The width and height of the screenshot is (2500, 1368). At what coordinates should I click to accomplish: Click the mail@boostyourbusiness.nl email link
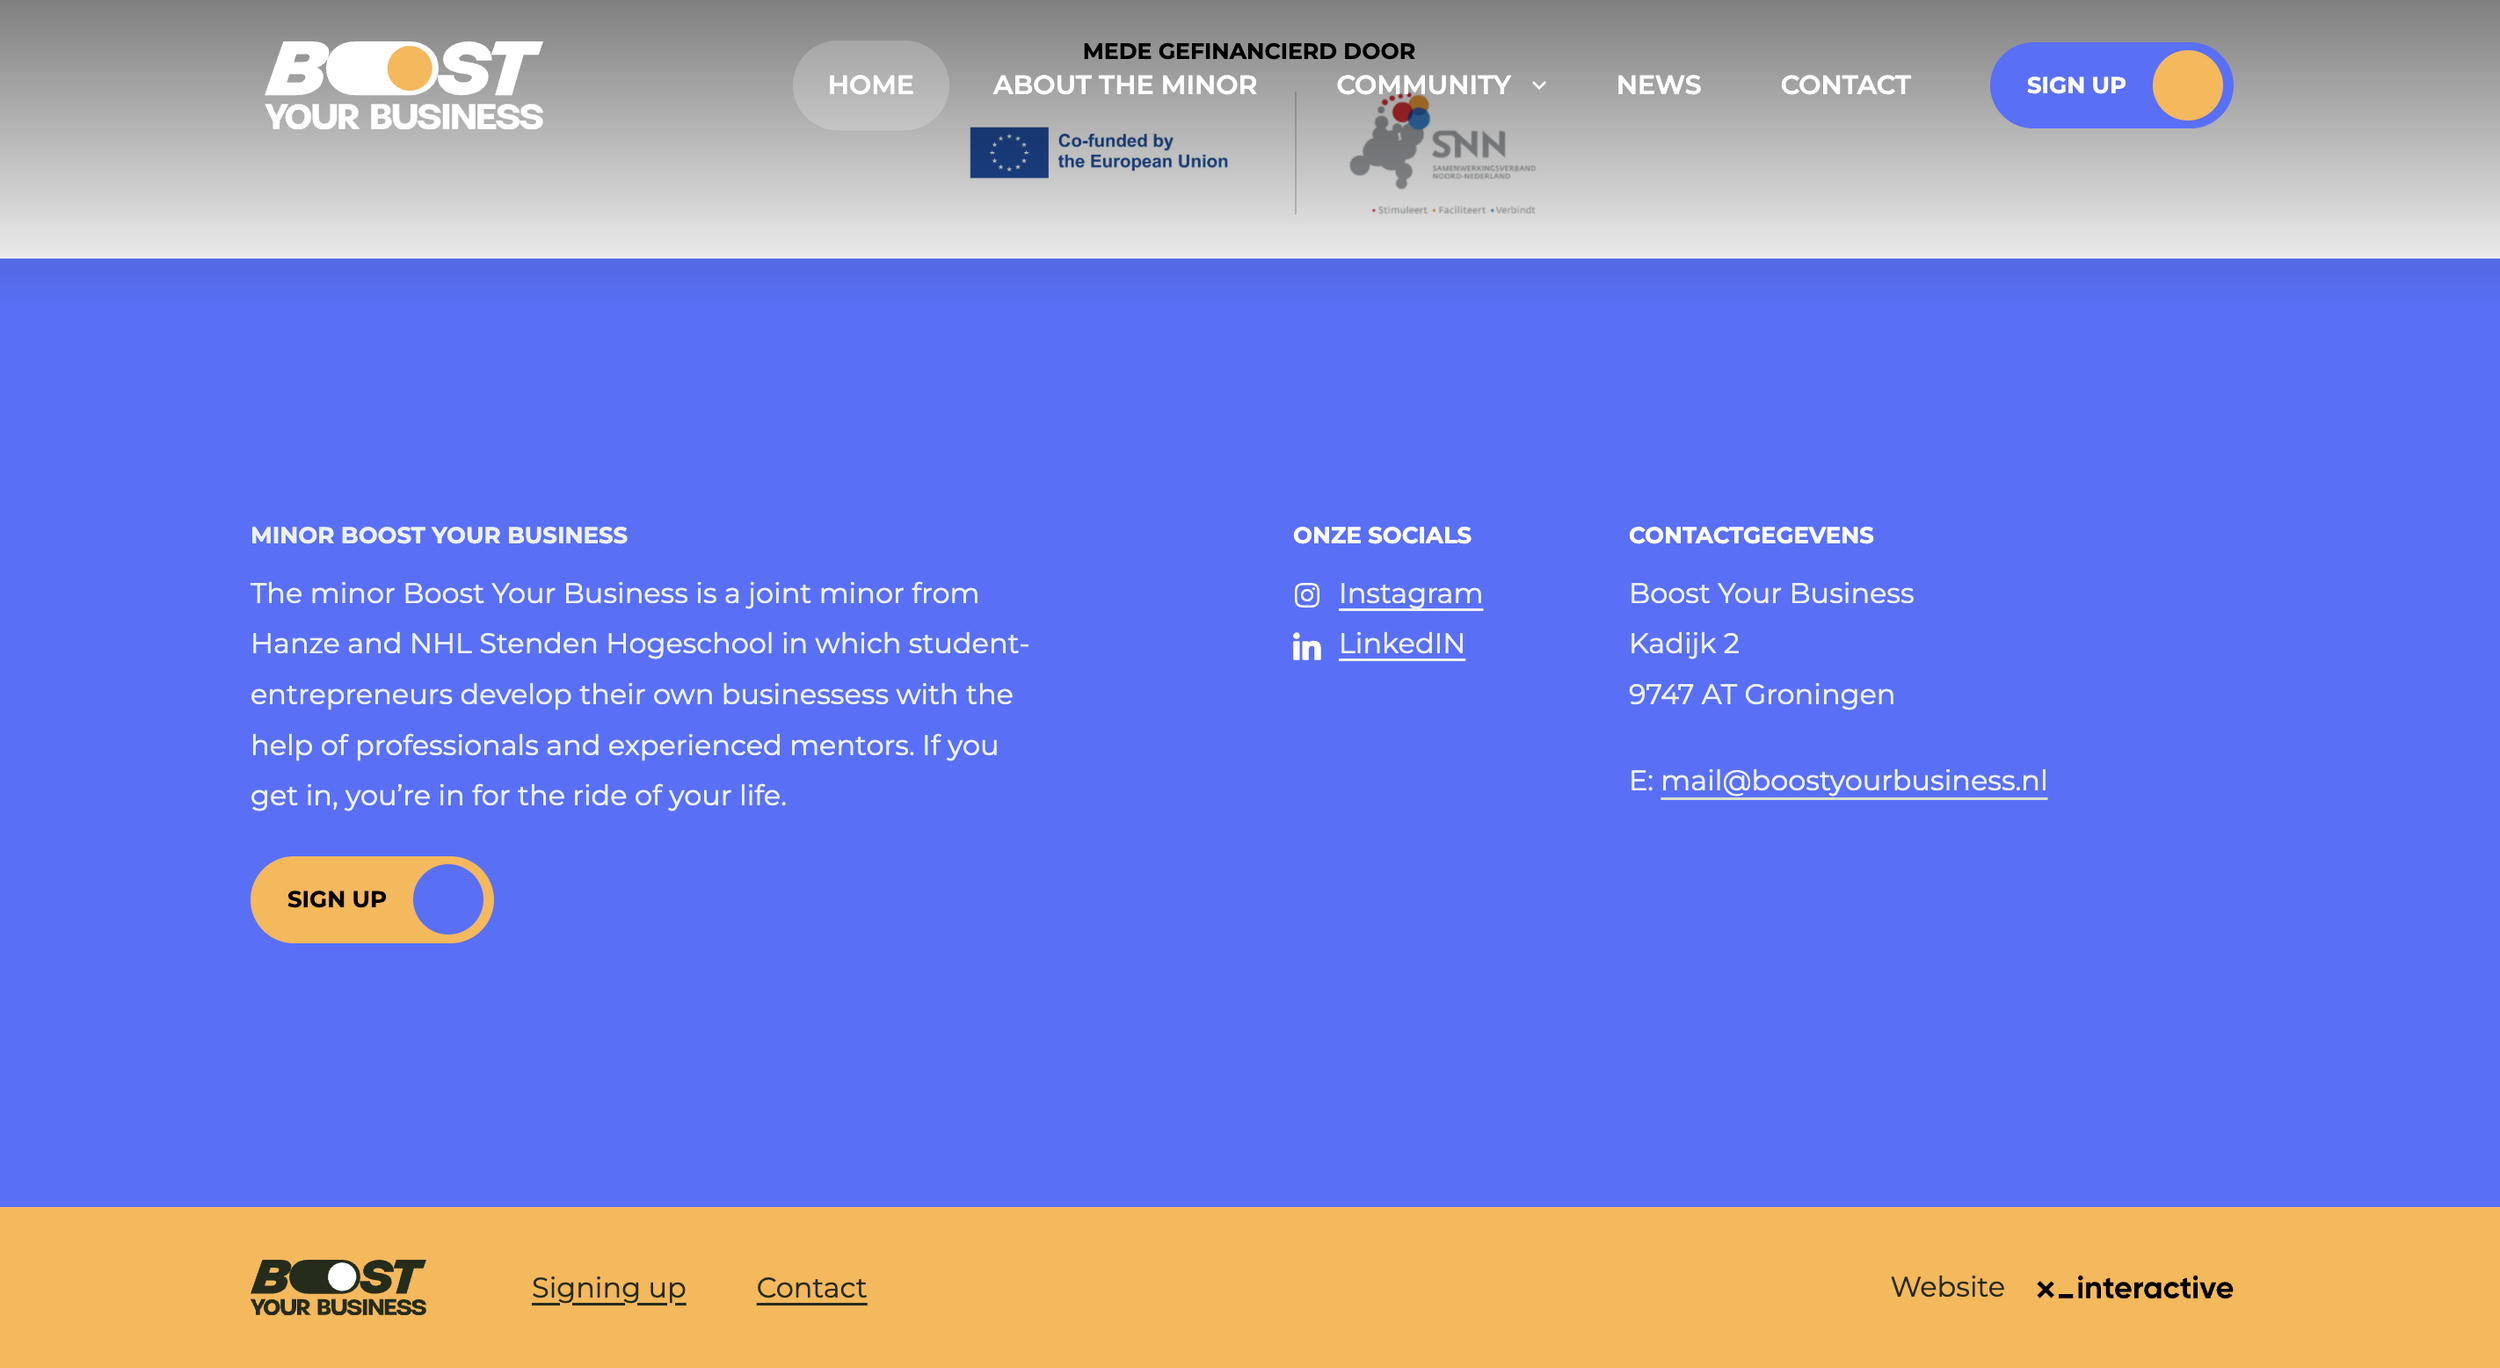pos(1854,780)
